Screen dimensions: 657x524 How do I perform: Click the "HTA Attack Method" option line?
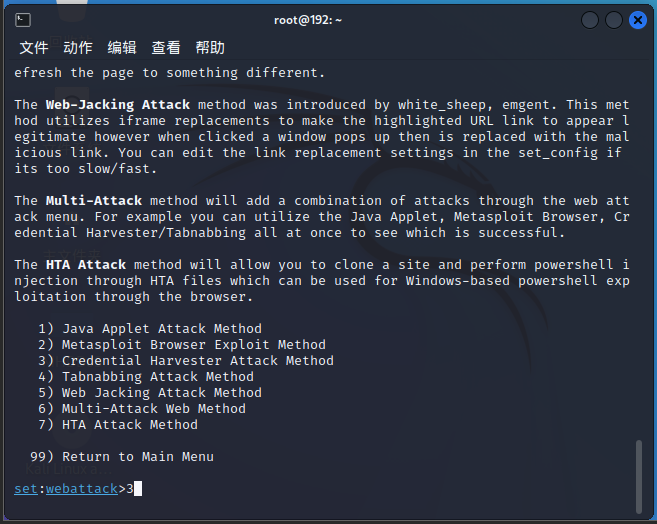pyautogui.click(x=130, y=425)
